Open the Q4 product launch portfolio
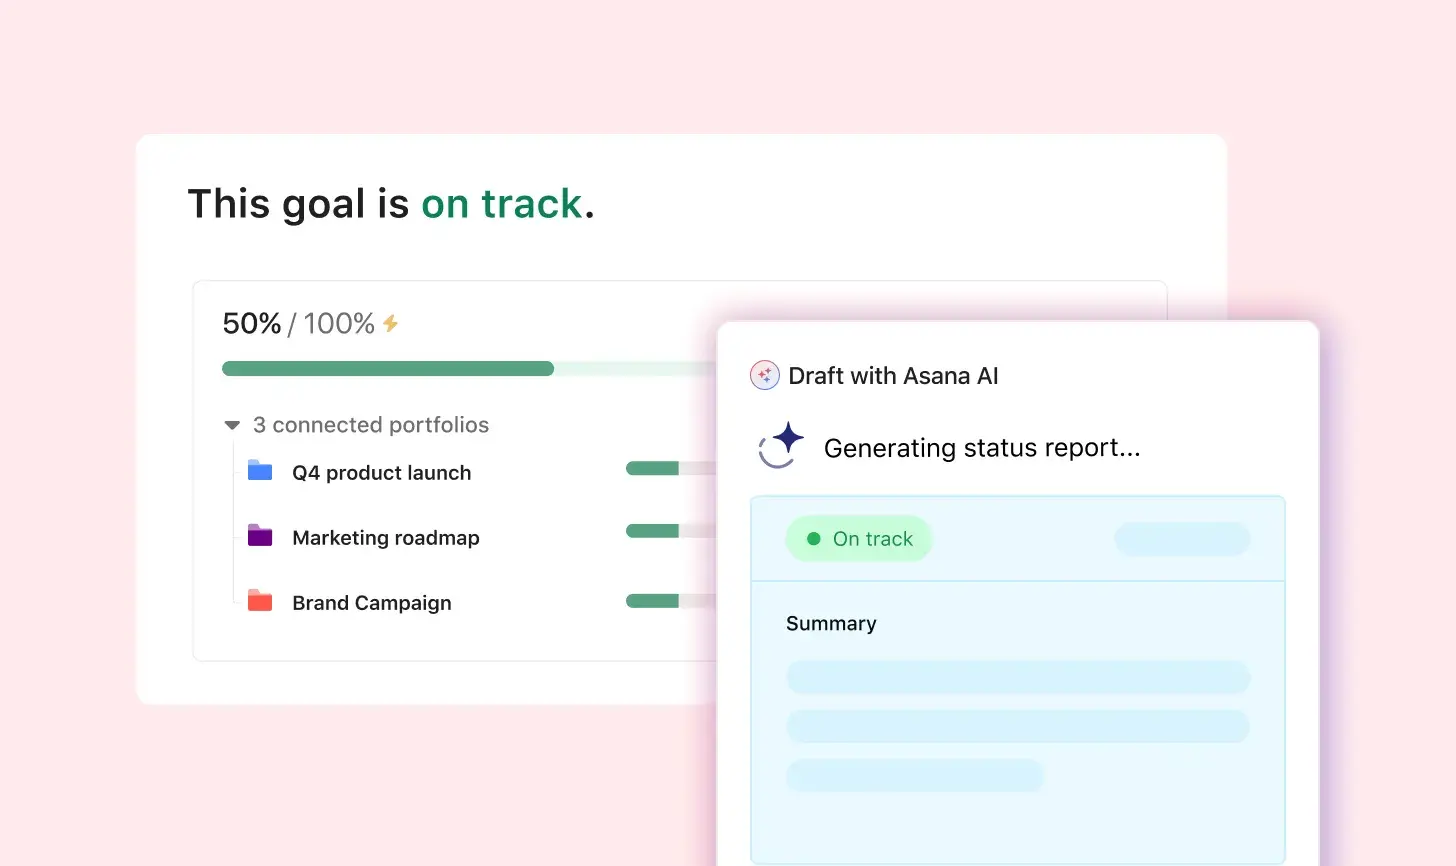The height and width of the screenshot is (866, 1456). coord(381,473)
